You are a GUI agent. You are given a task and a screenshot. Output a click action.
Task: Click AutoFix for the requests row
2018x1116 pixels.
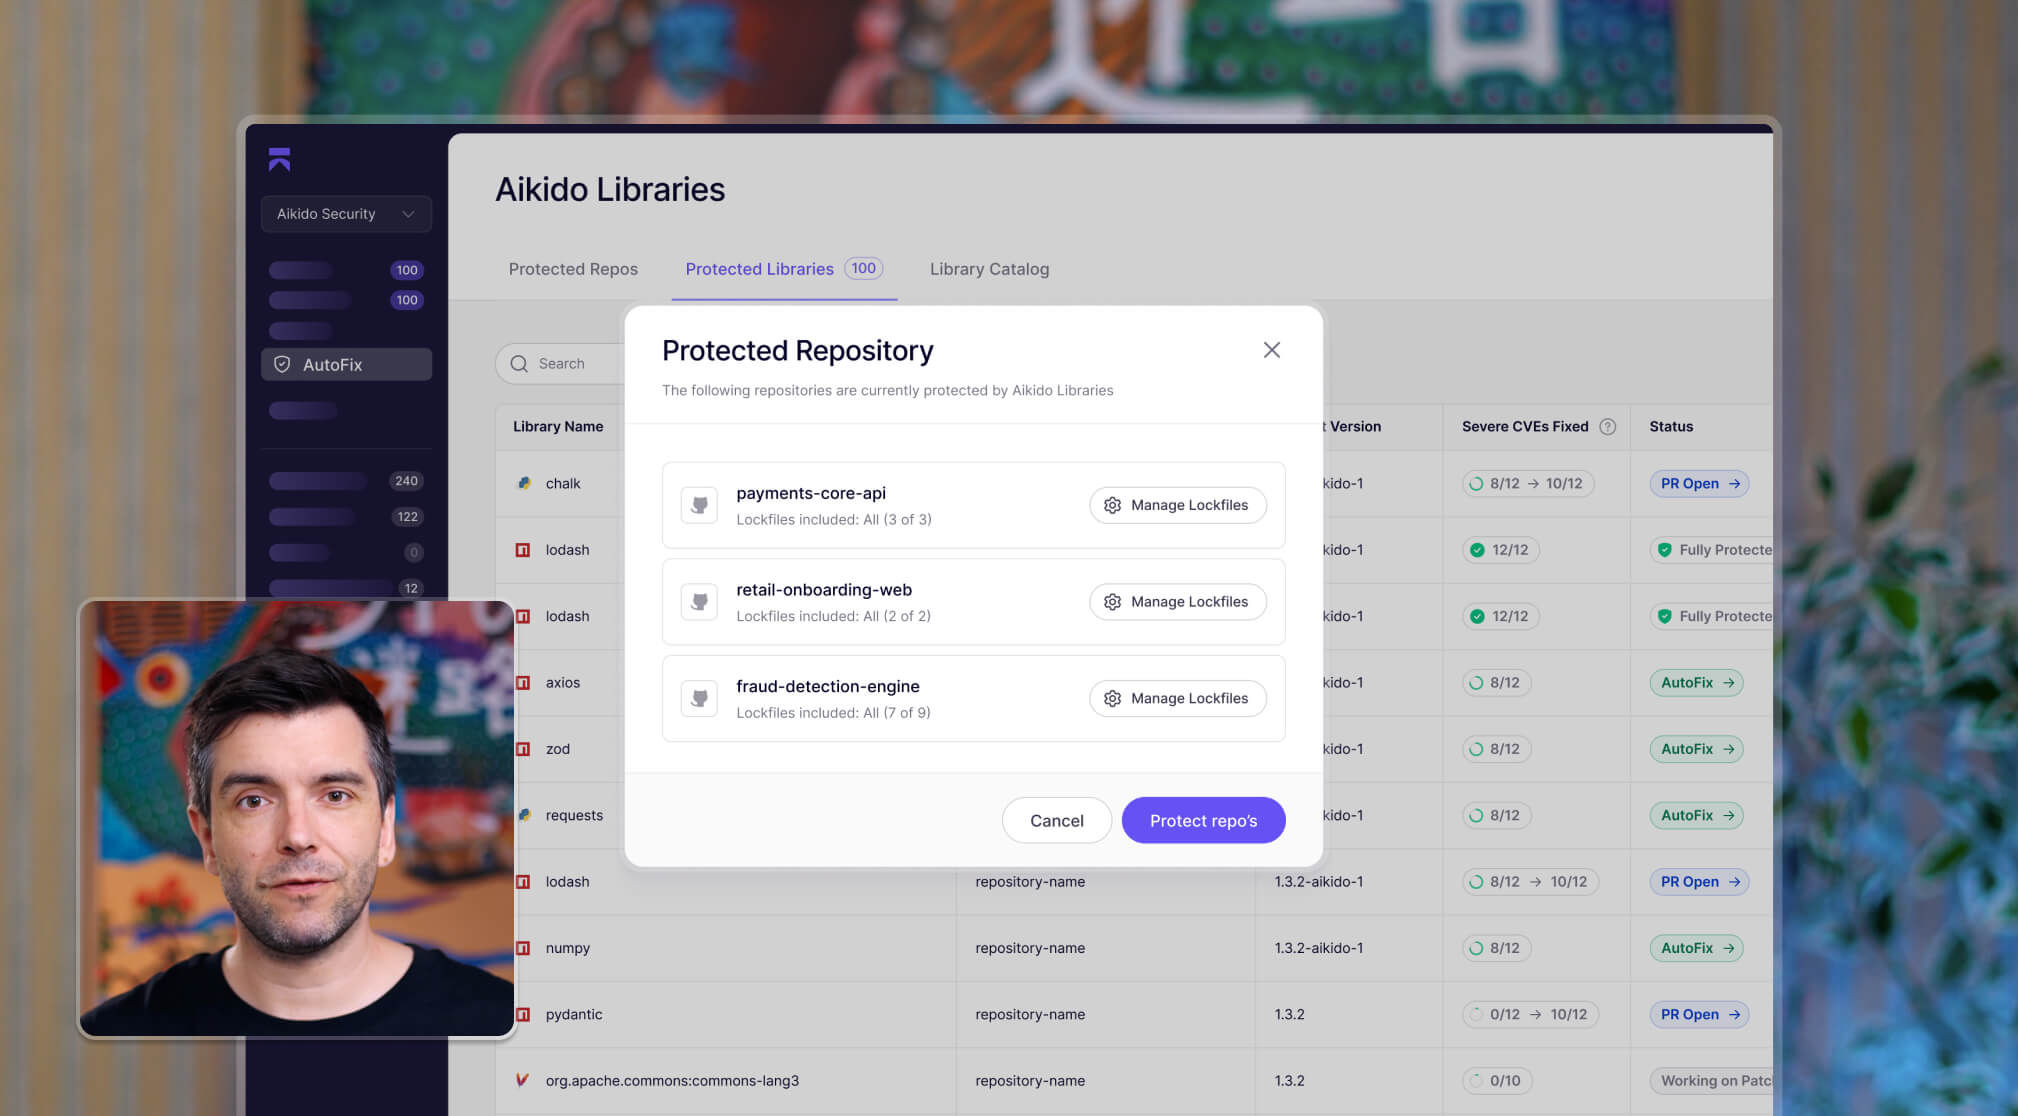click(1696, 816)
